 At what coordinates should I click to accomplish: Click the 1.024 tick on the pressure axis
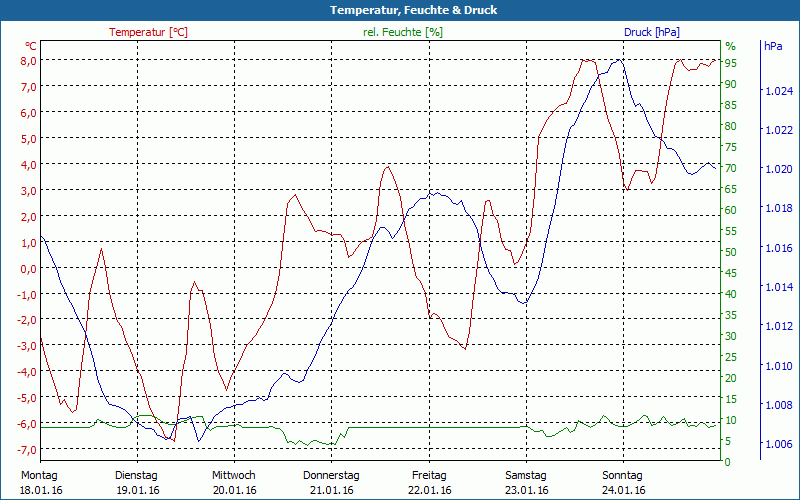click(777, 91)
